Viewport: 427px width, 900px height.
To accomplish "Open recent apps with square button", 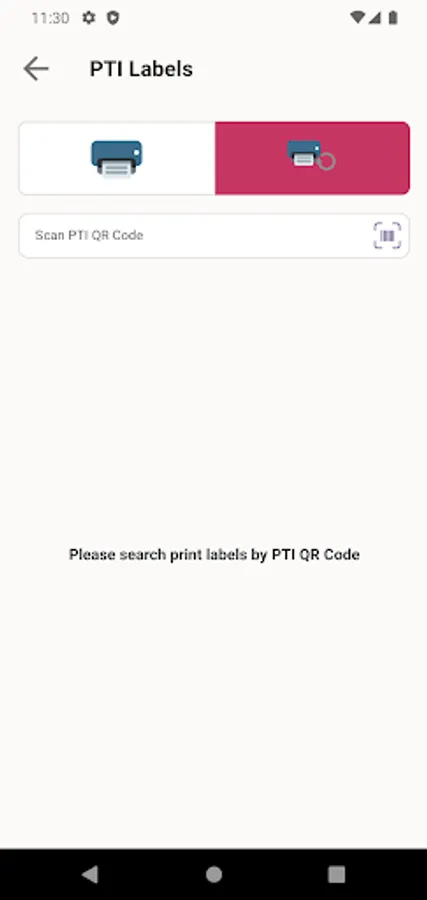I will pyautogui.click(x=336, y=874).
